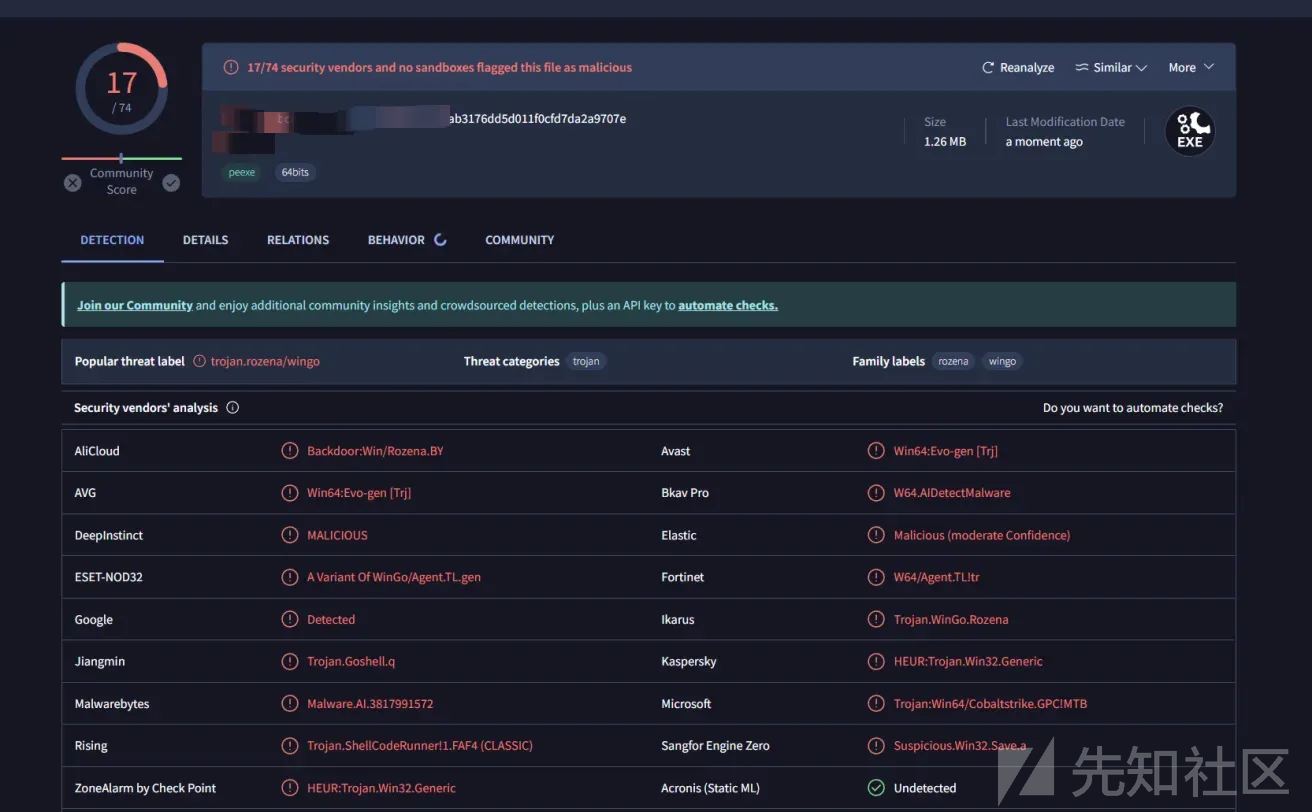This screenshot has width=1312, height=812.
Task: Click the AliCloud detection warning icon
Action: 290,451
